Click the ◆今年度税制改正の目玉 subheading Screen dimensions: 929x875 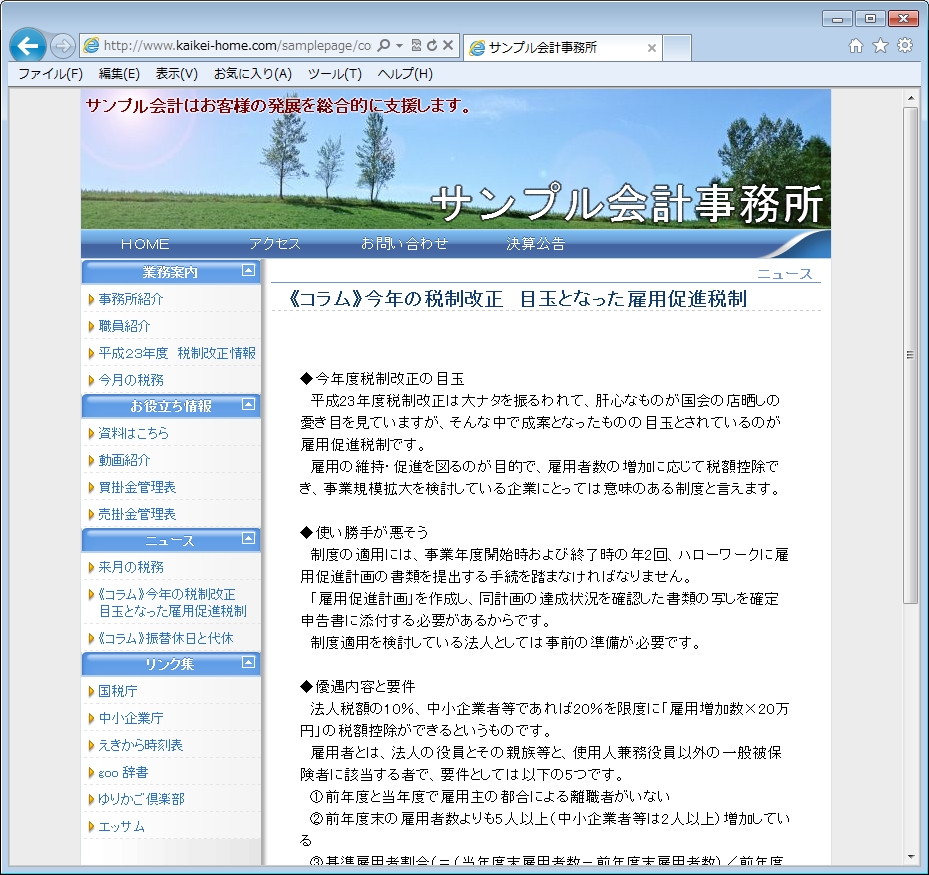click(382, 379)
